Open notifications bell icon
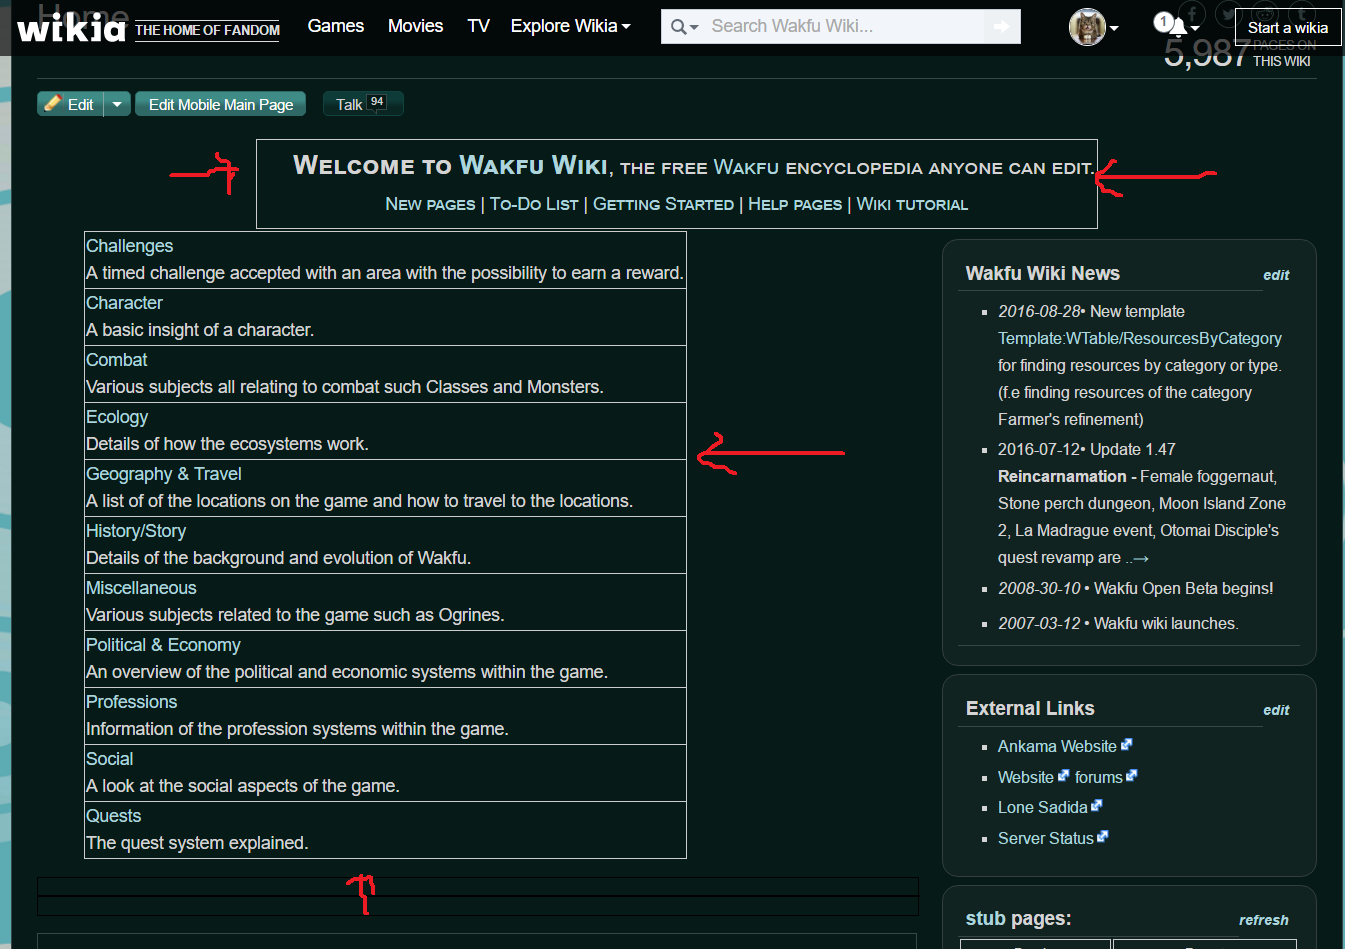Screen dimensions: 1345x949 click(x=1179, y=27)
